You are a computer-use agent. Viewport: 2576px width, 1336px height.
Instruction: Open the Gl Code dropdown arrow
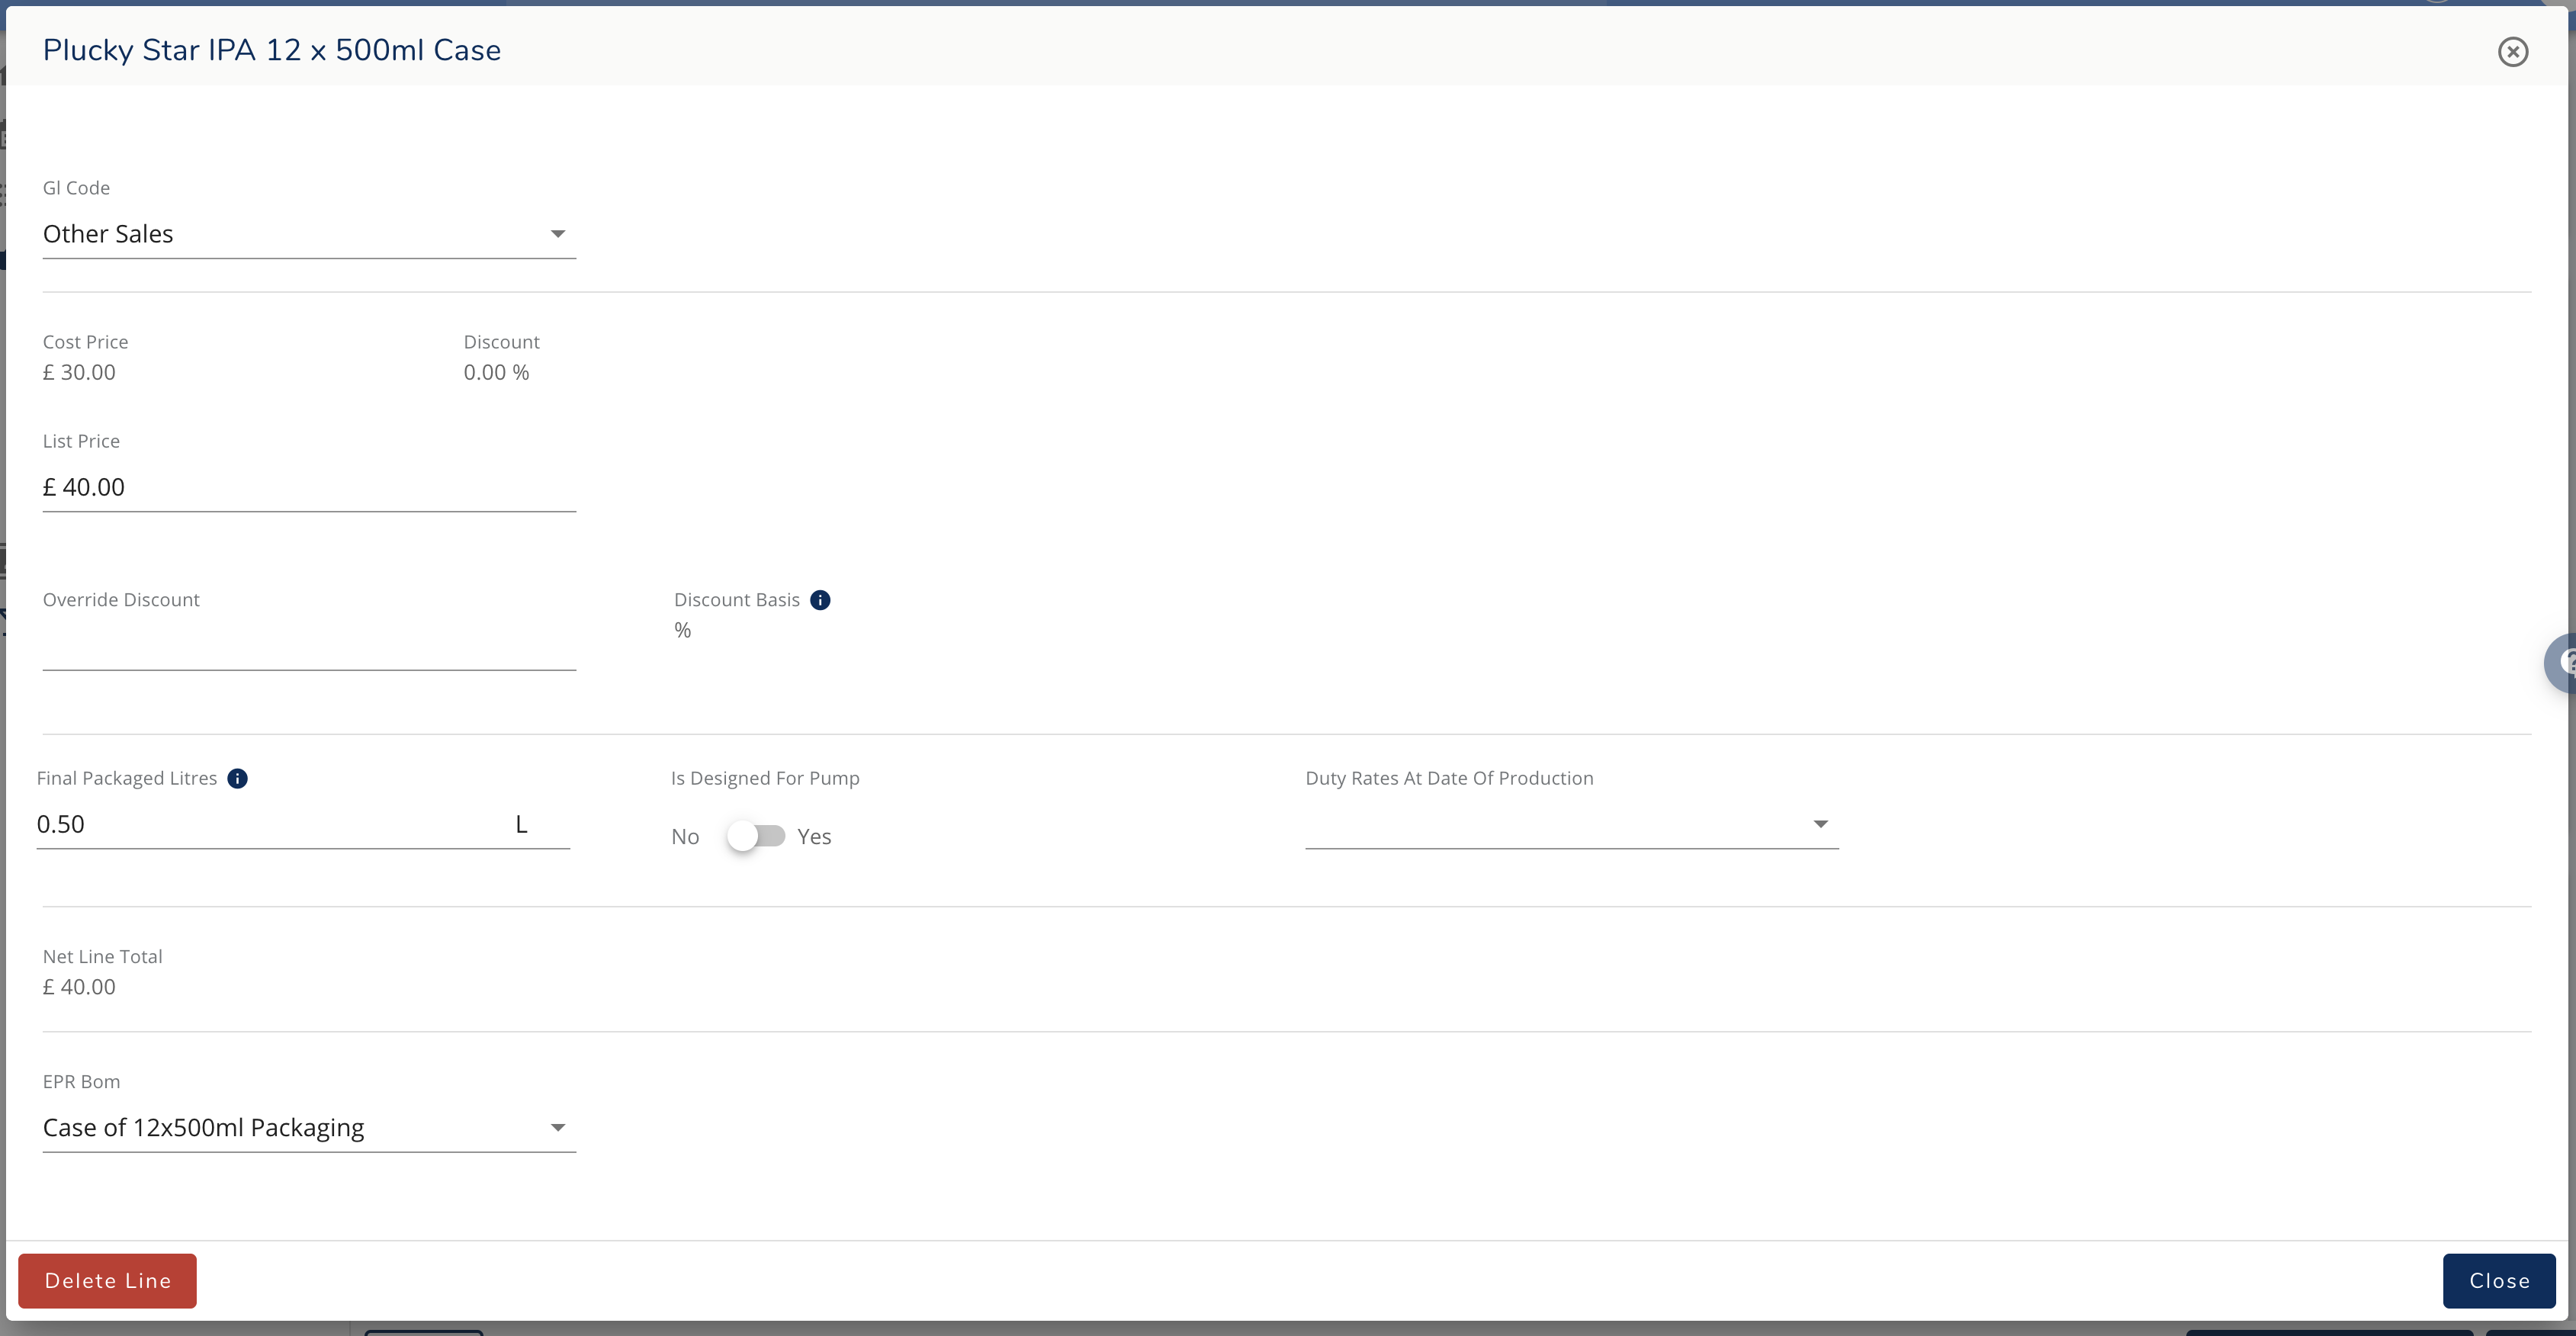(559, 233)
